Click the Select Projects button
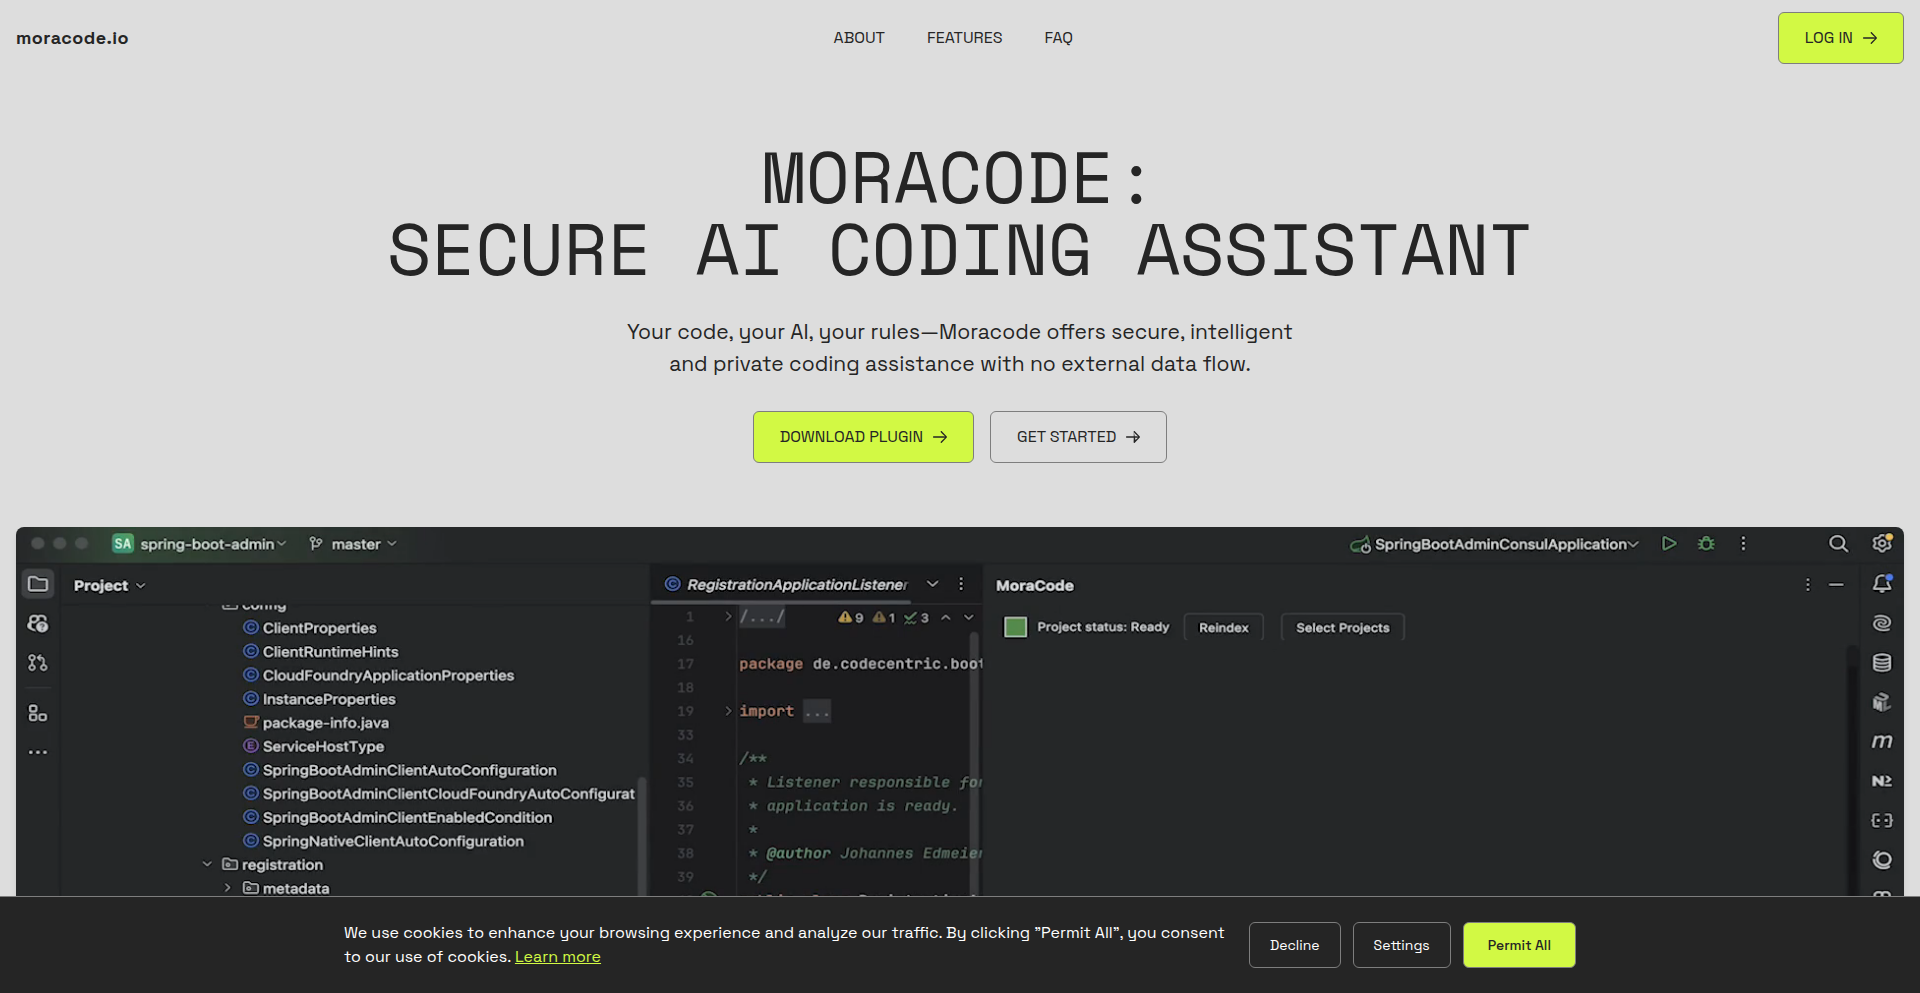 (x=1342, y=628)
